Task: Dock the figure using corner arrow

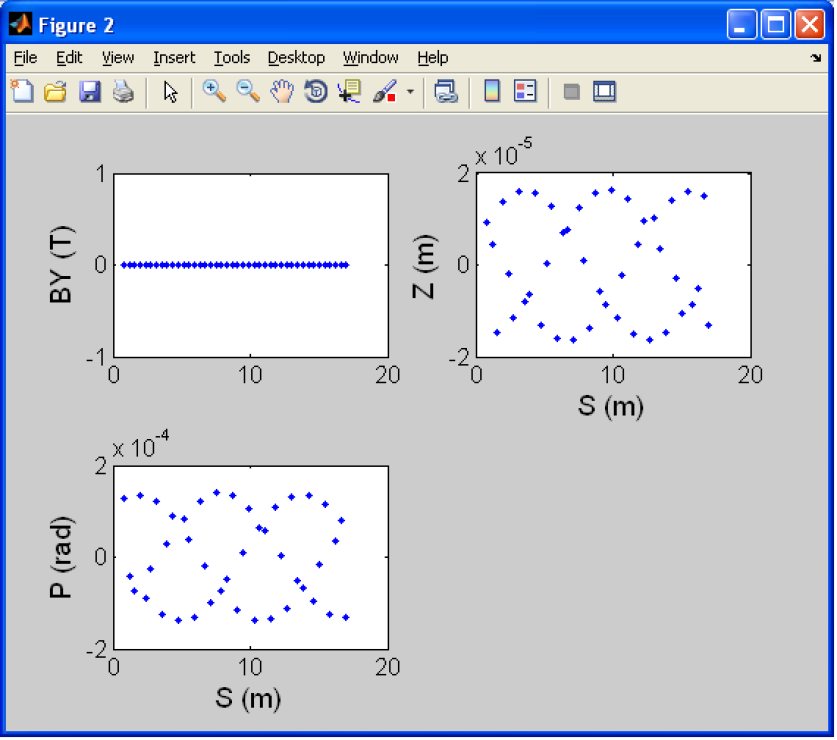Action: [816, 58]
